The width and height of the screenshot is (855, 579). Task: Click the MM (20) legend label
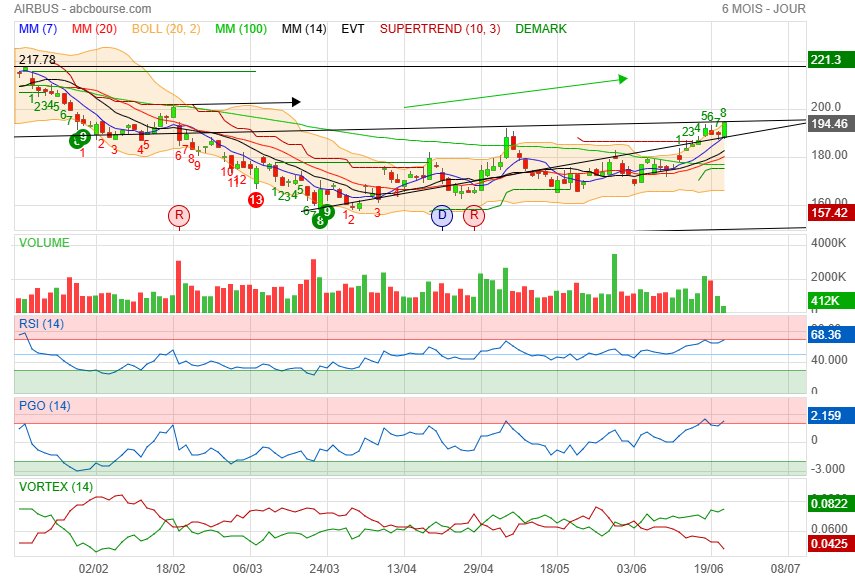tap(94, 29)
